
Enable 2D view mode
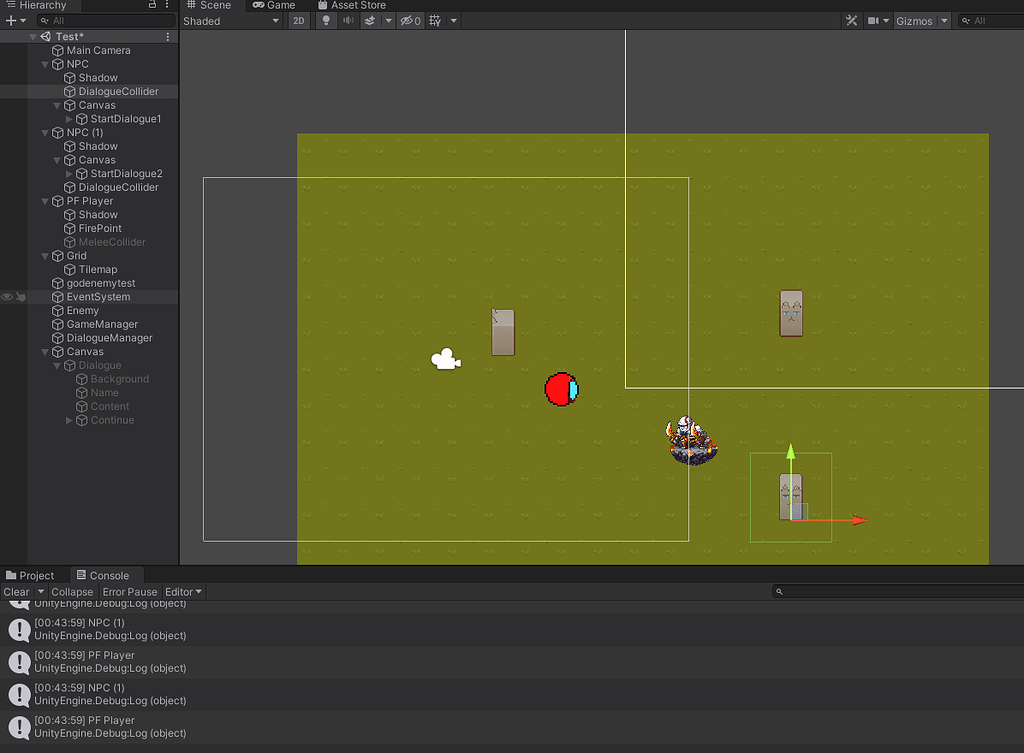[298, 20]
